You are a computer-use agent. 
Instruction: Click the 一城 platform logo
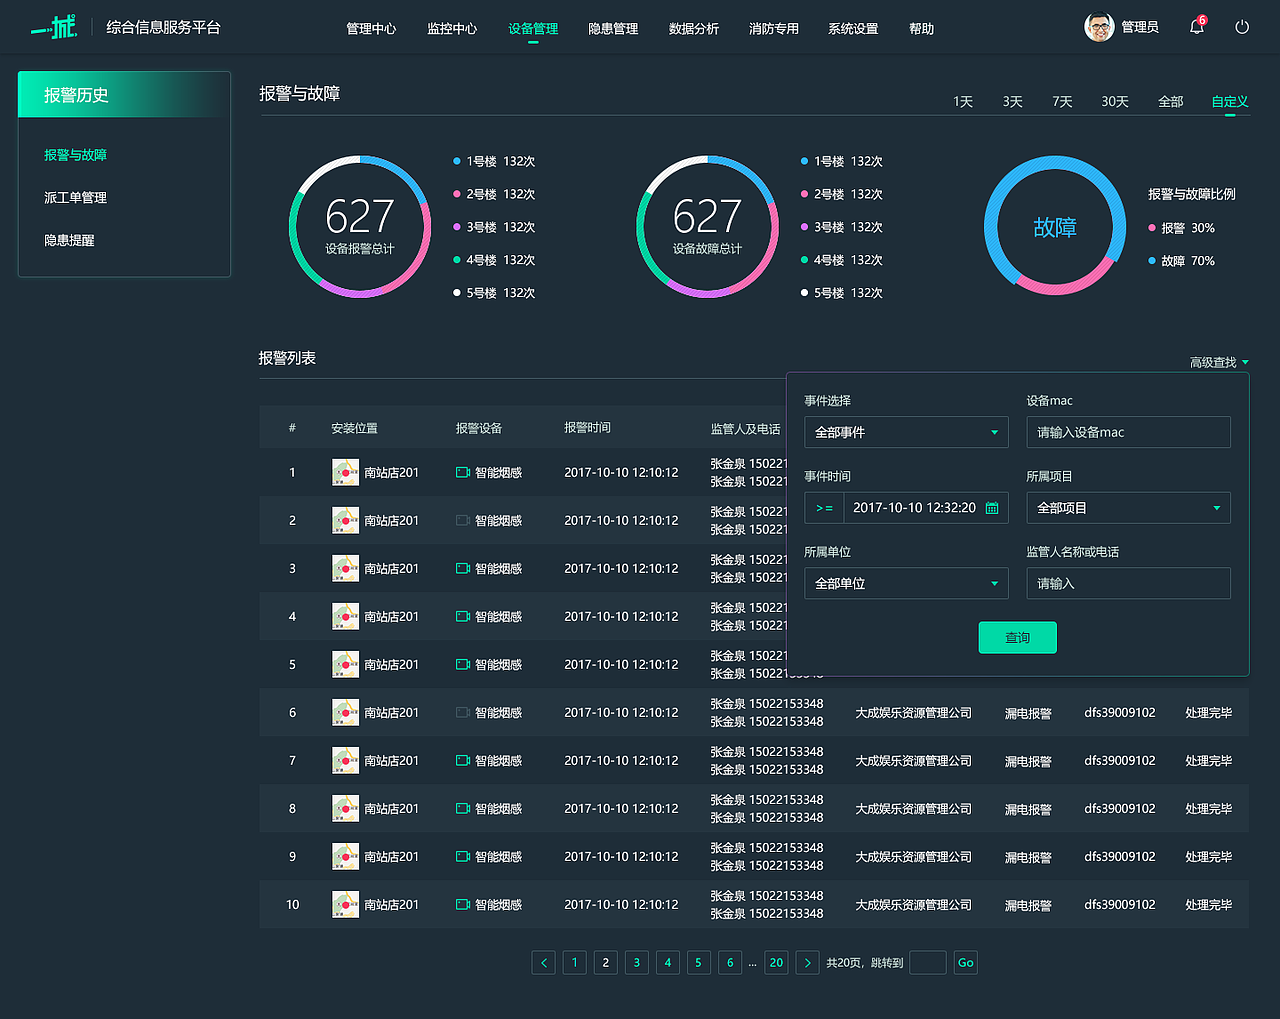click(52, 27)
